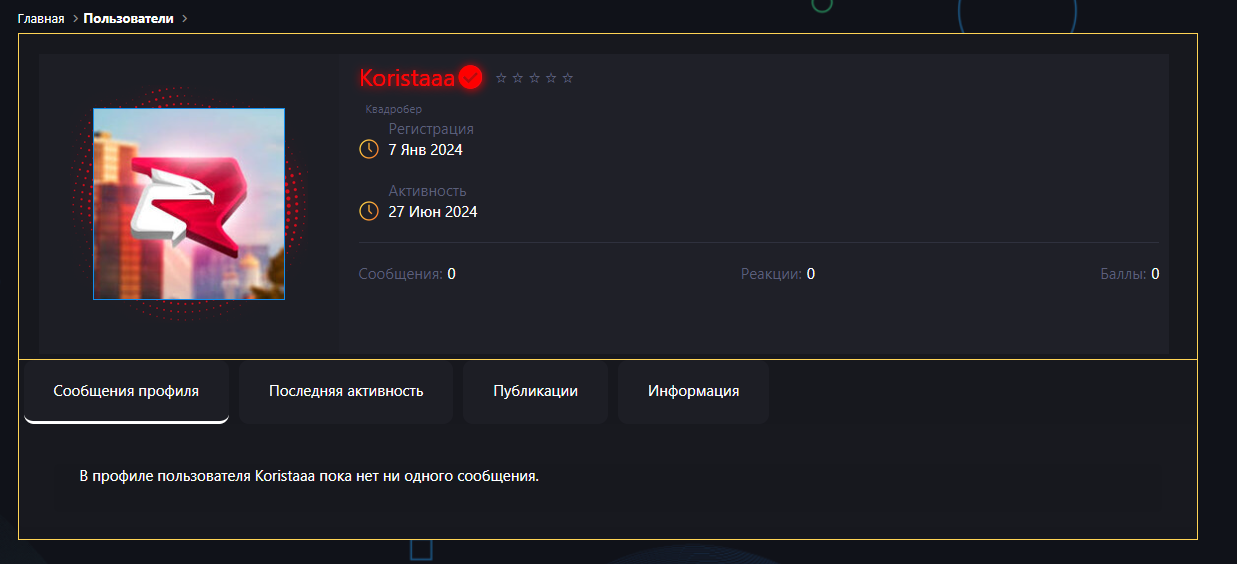The height and width of the screenshot is (564, 1237).
Task: Click the clock icon beside Регистрация
Action: tap(369, 149)
